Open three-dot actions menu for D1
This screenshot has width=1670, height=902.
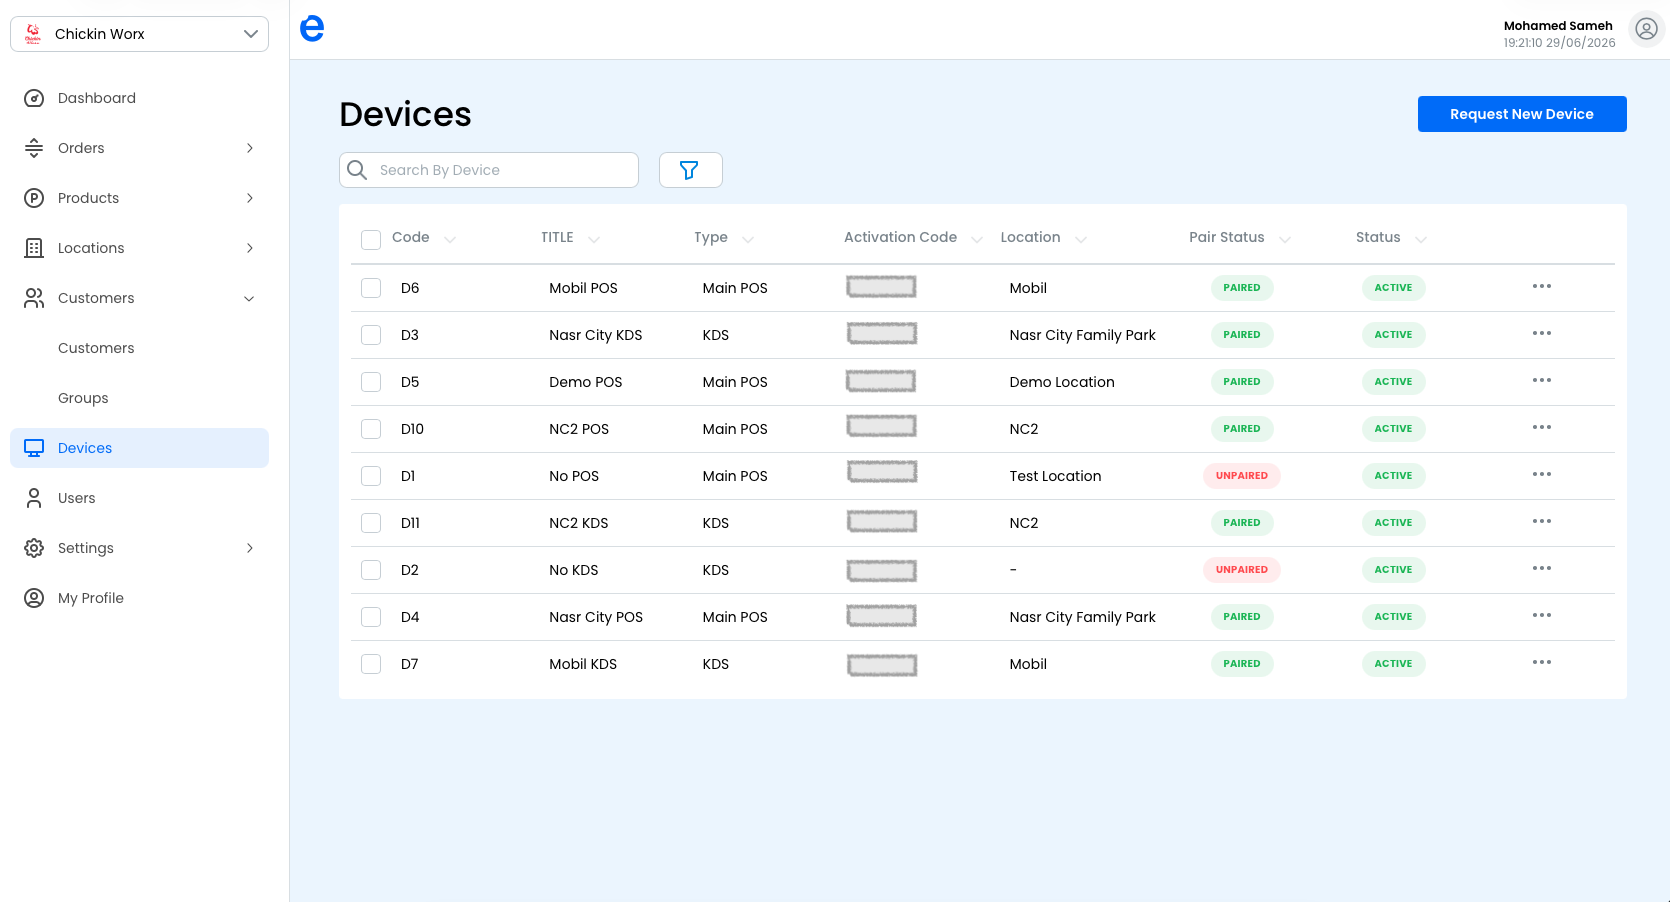(1542, 474)
